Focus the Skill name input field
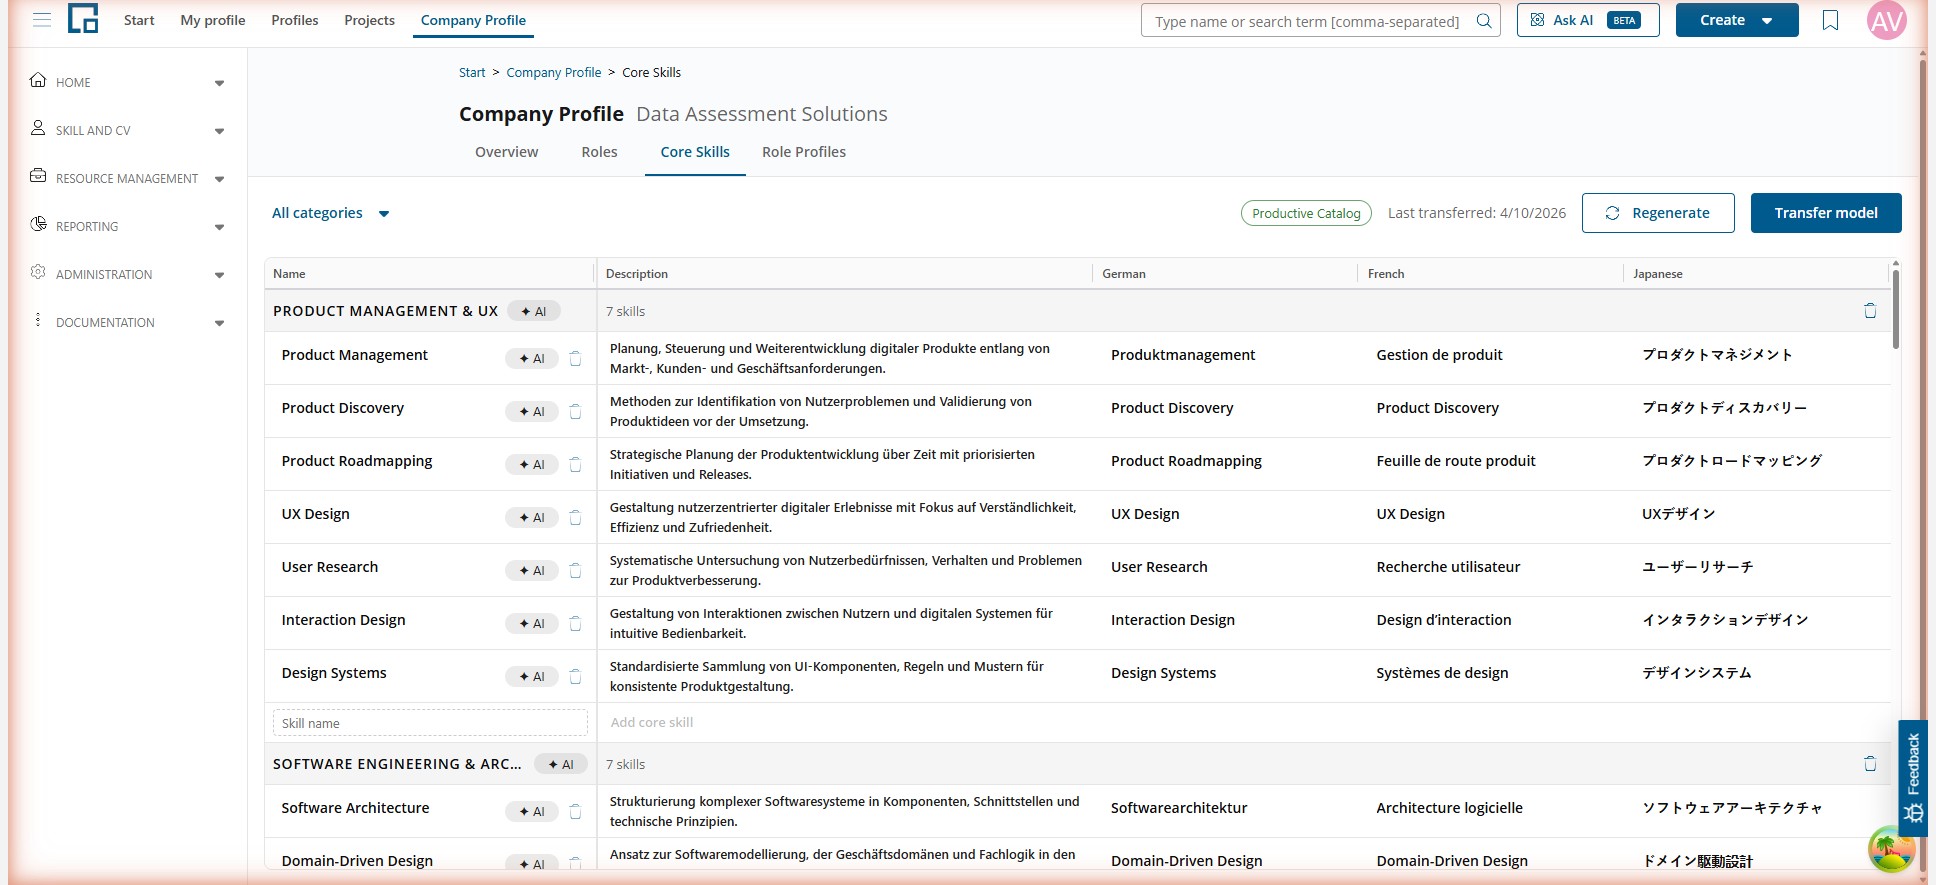Image resolution: width=1936 pixels, height=885 pixels. pos(430,723)
